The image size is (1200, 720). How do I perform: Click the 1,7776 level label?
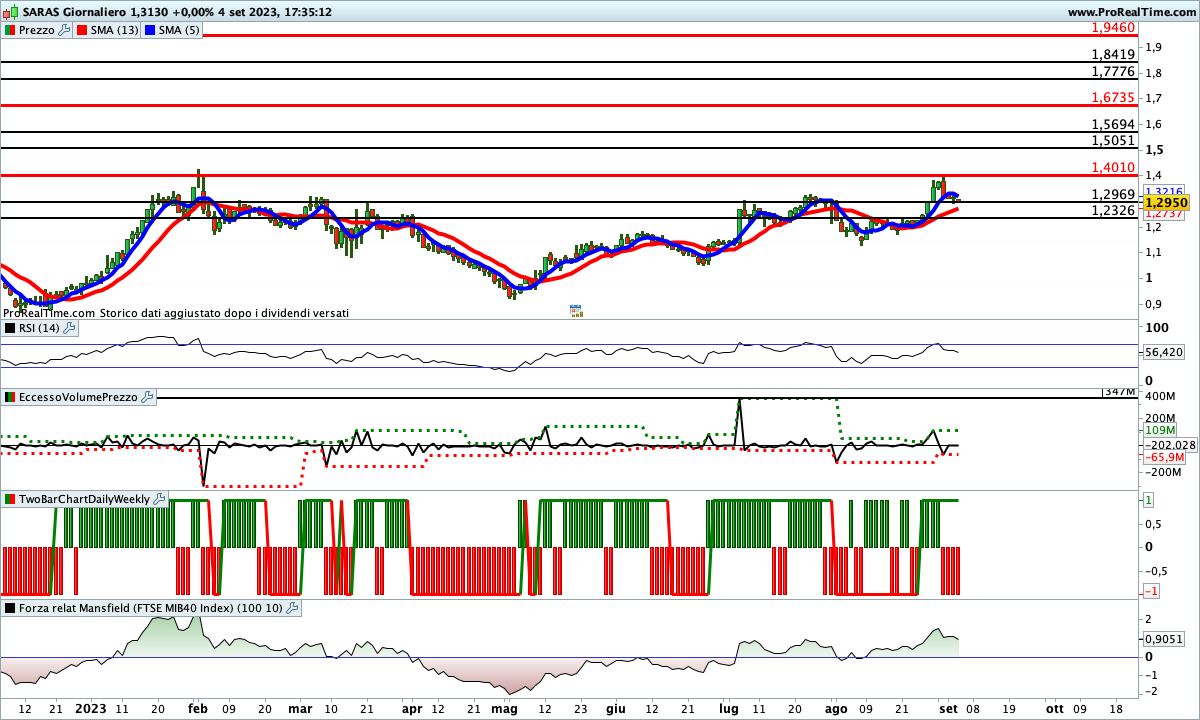tap(1113, 71)
